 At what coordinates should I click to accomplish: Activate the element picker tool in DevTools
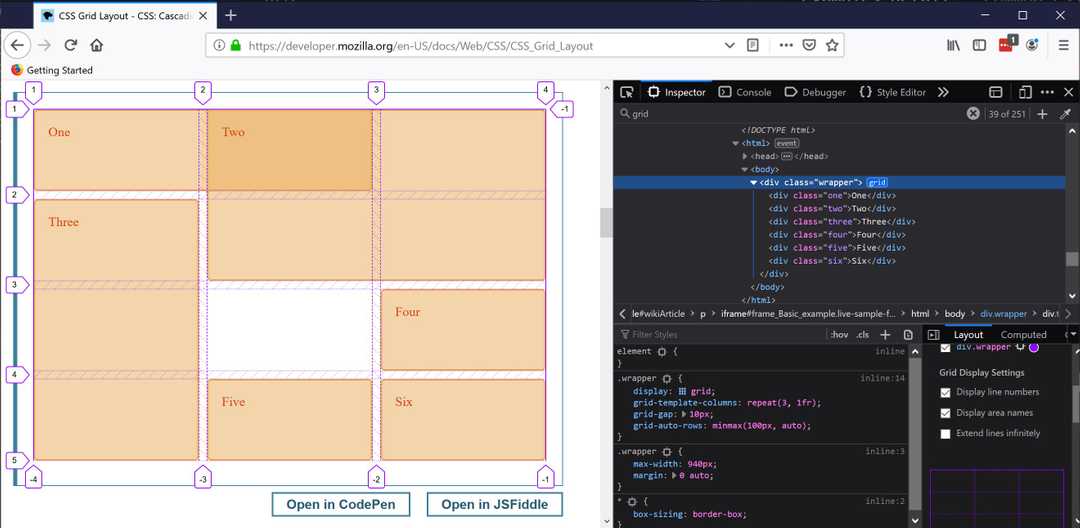click(627, 92)
